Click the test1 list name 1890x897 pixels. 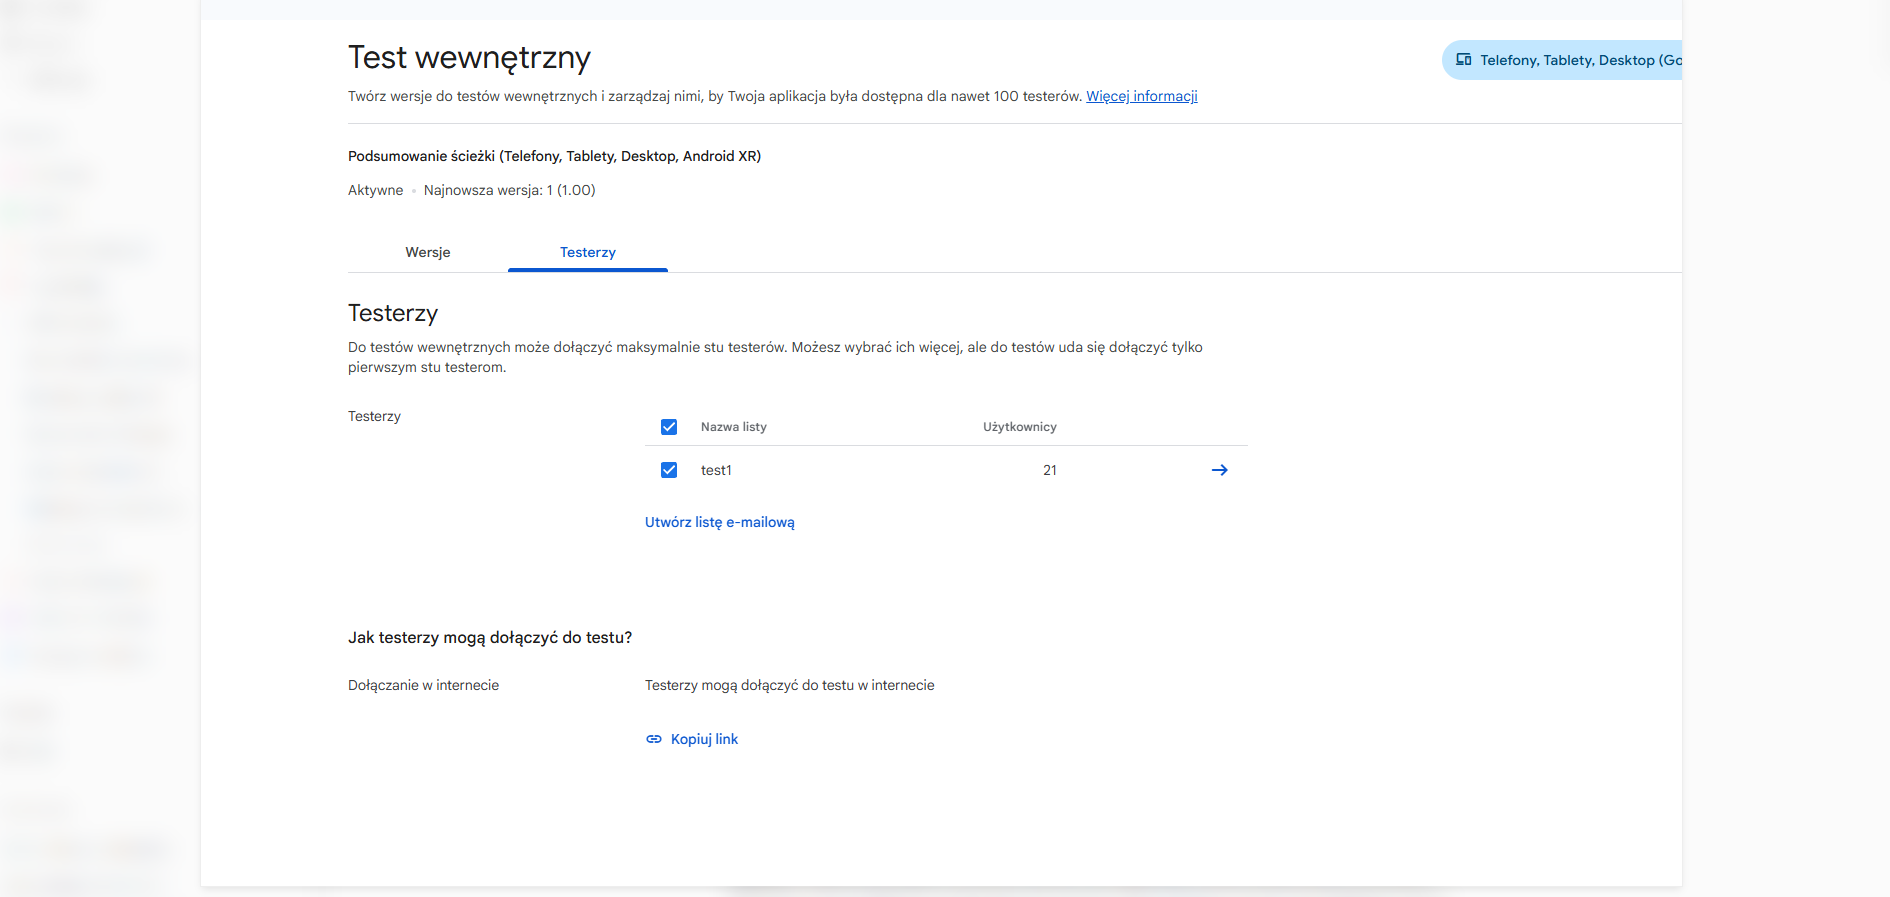[716, 470]
